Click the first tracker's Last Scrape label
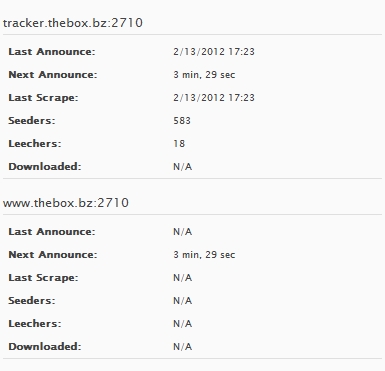The width and height of the screenshot is (385, 371). click(x=43, y=98)
